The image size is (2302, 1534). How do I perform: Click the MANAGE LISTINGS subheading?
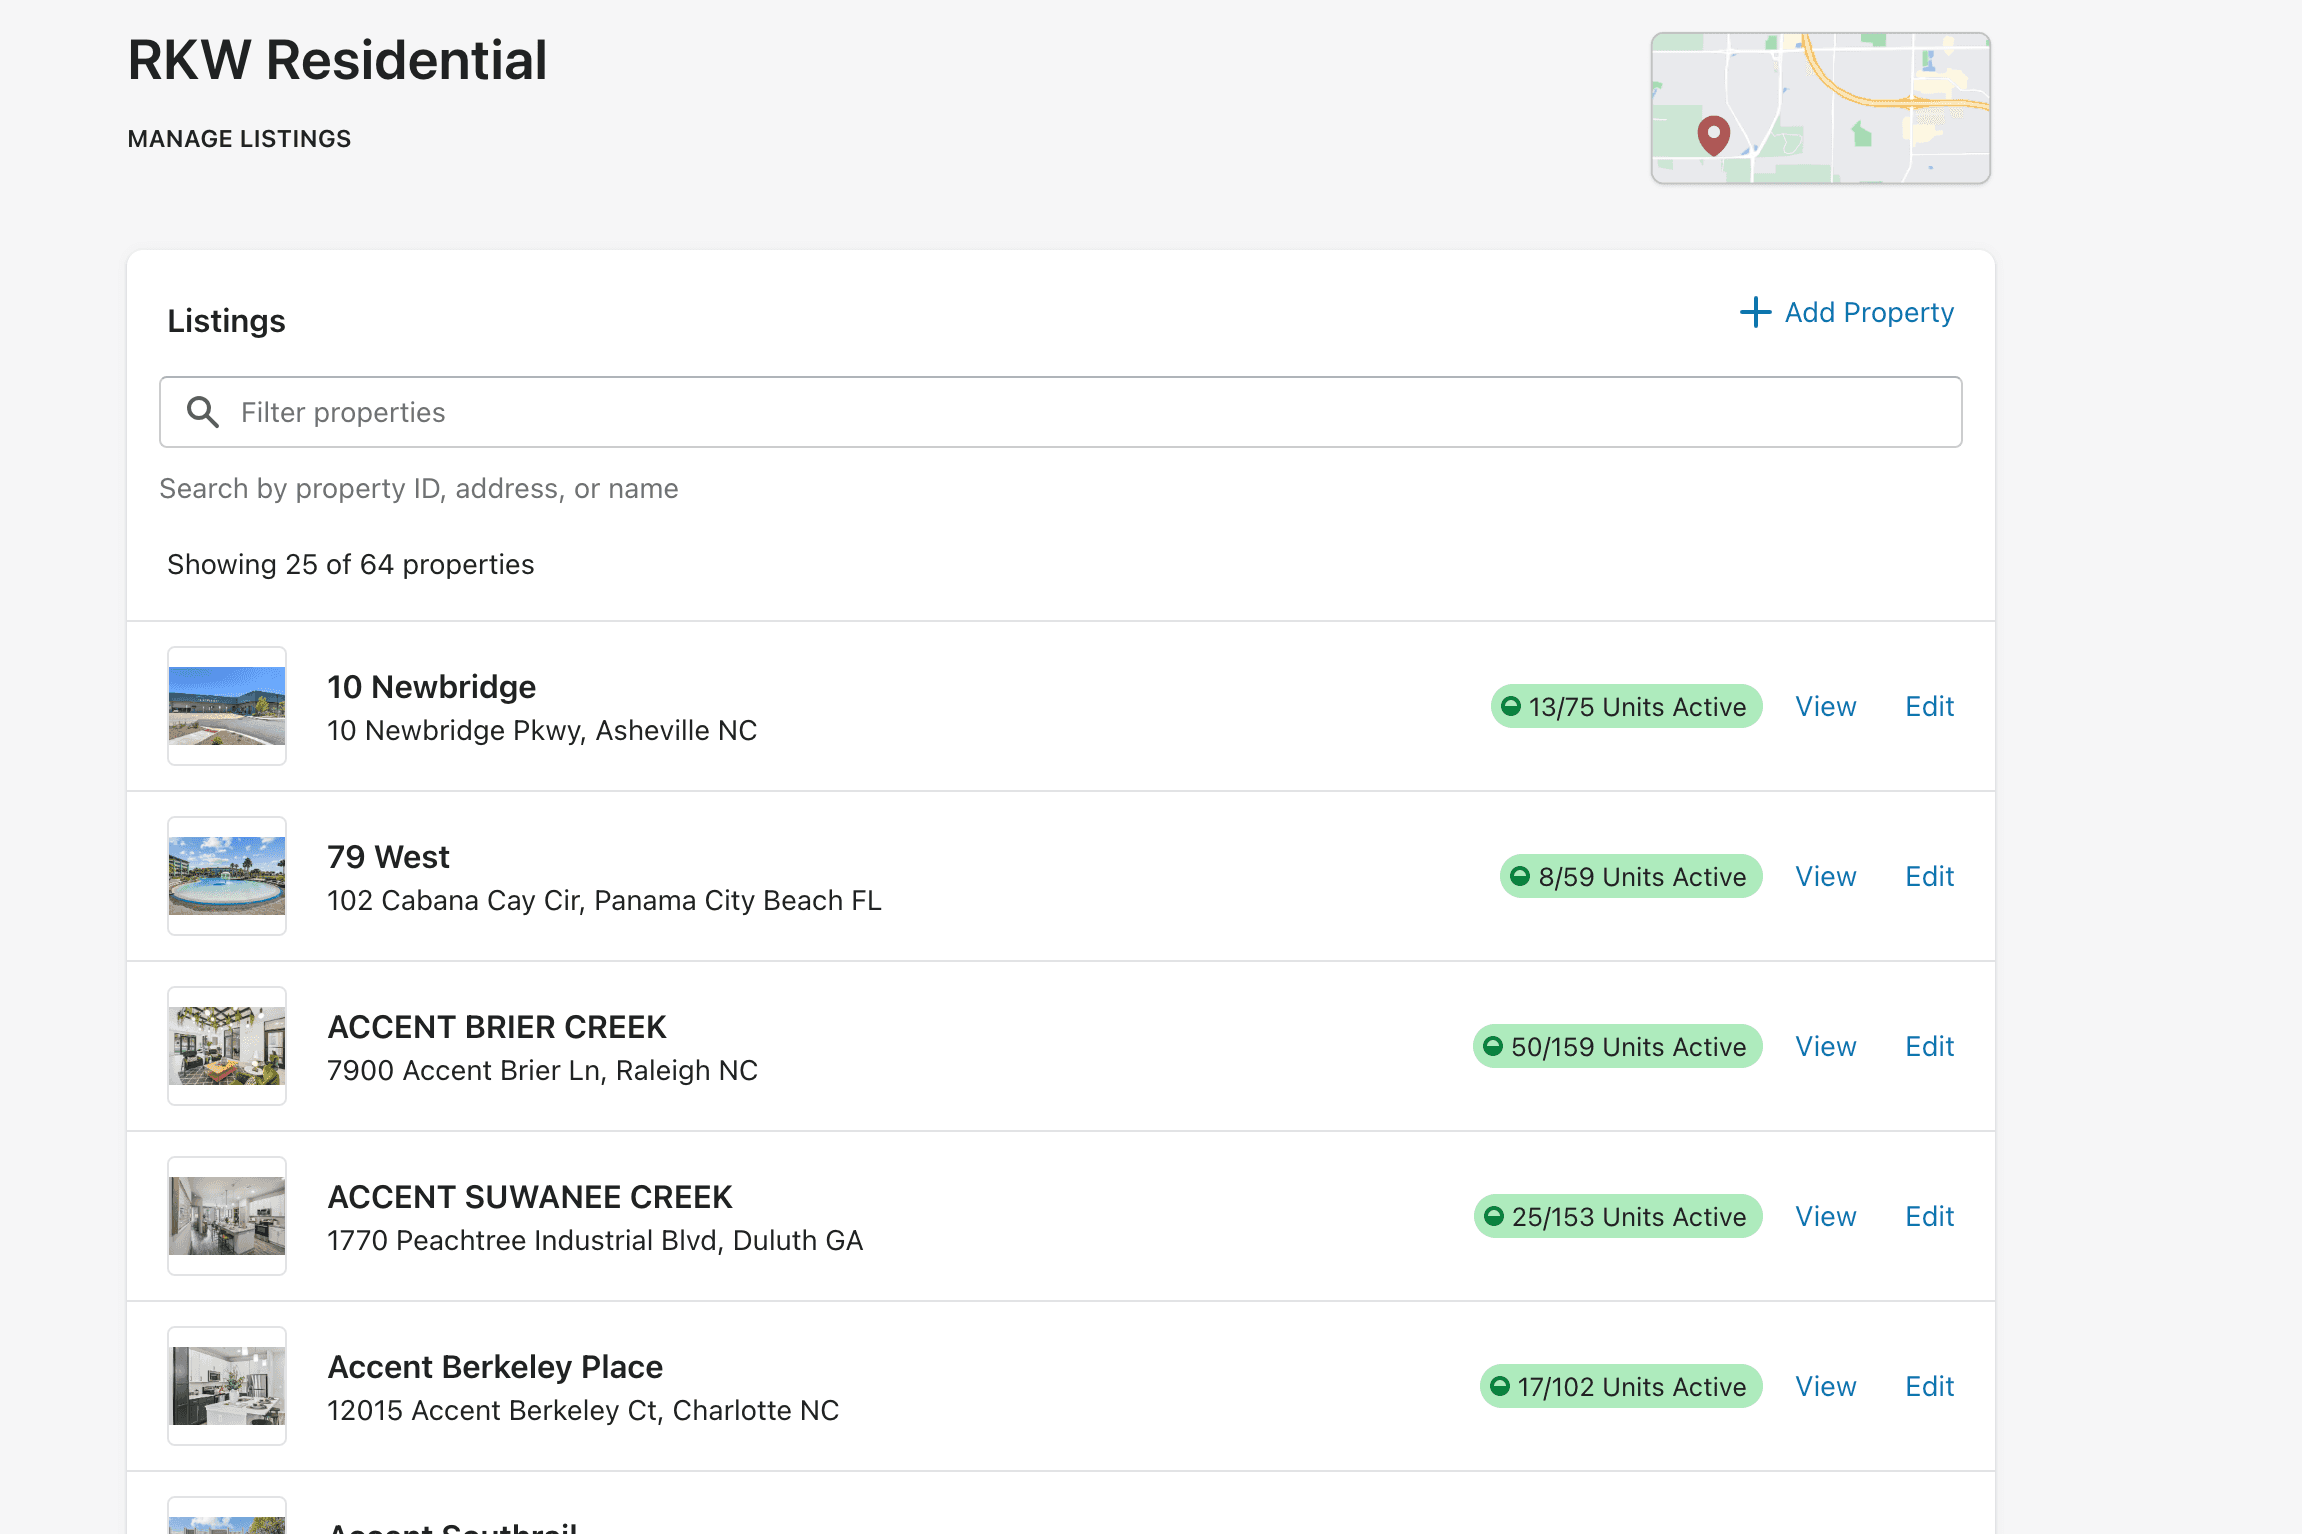(239, 139)
